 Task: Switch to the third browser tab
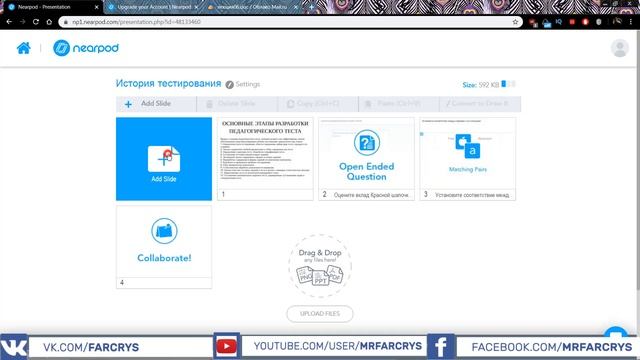click(251, 7)
